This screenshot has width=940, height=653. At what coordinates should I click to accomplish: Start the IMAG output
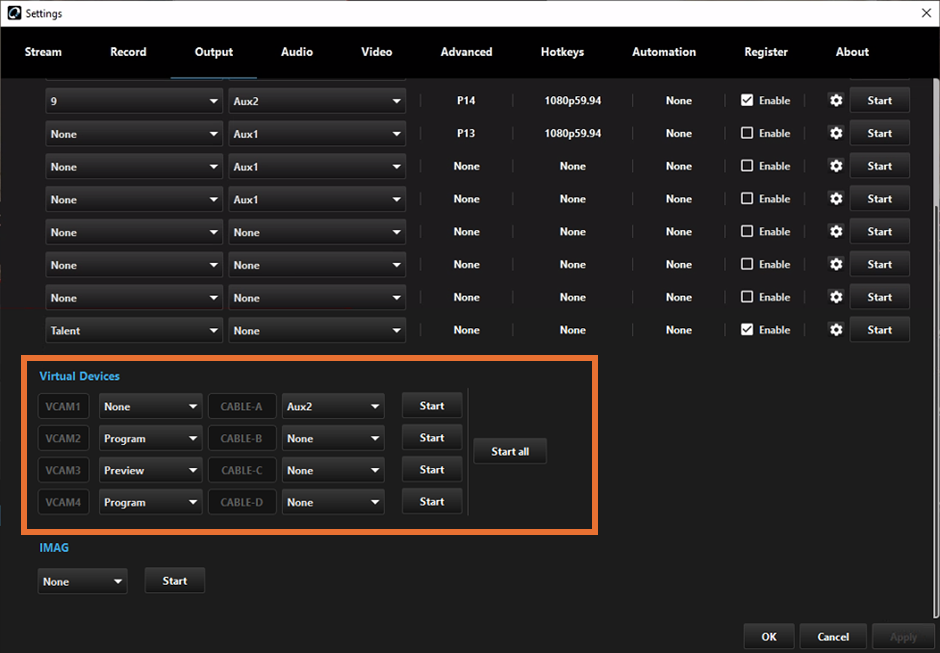[175, 581]
